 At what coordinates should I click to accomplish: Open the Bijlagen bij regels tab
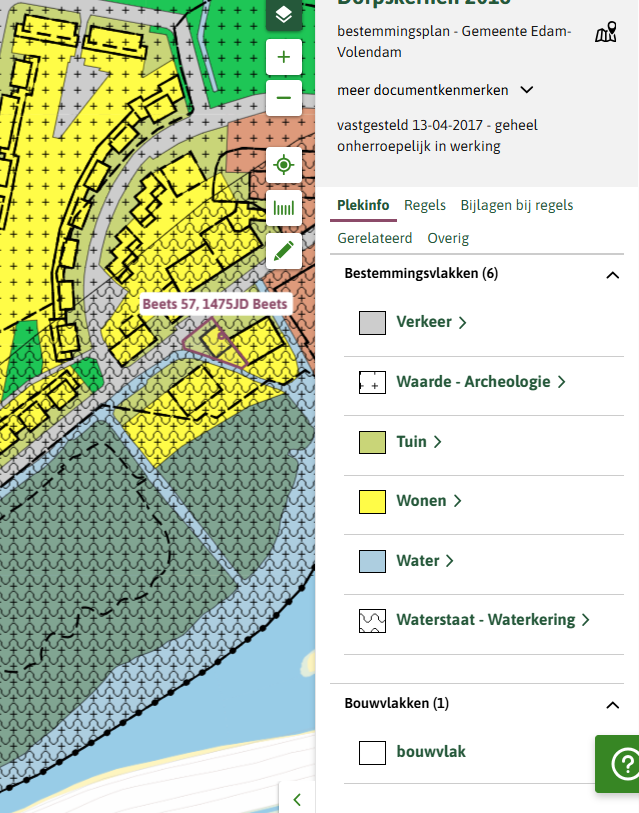tap(516, 205)
